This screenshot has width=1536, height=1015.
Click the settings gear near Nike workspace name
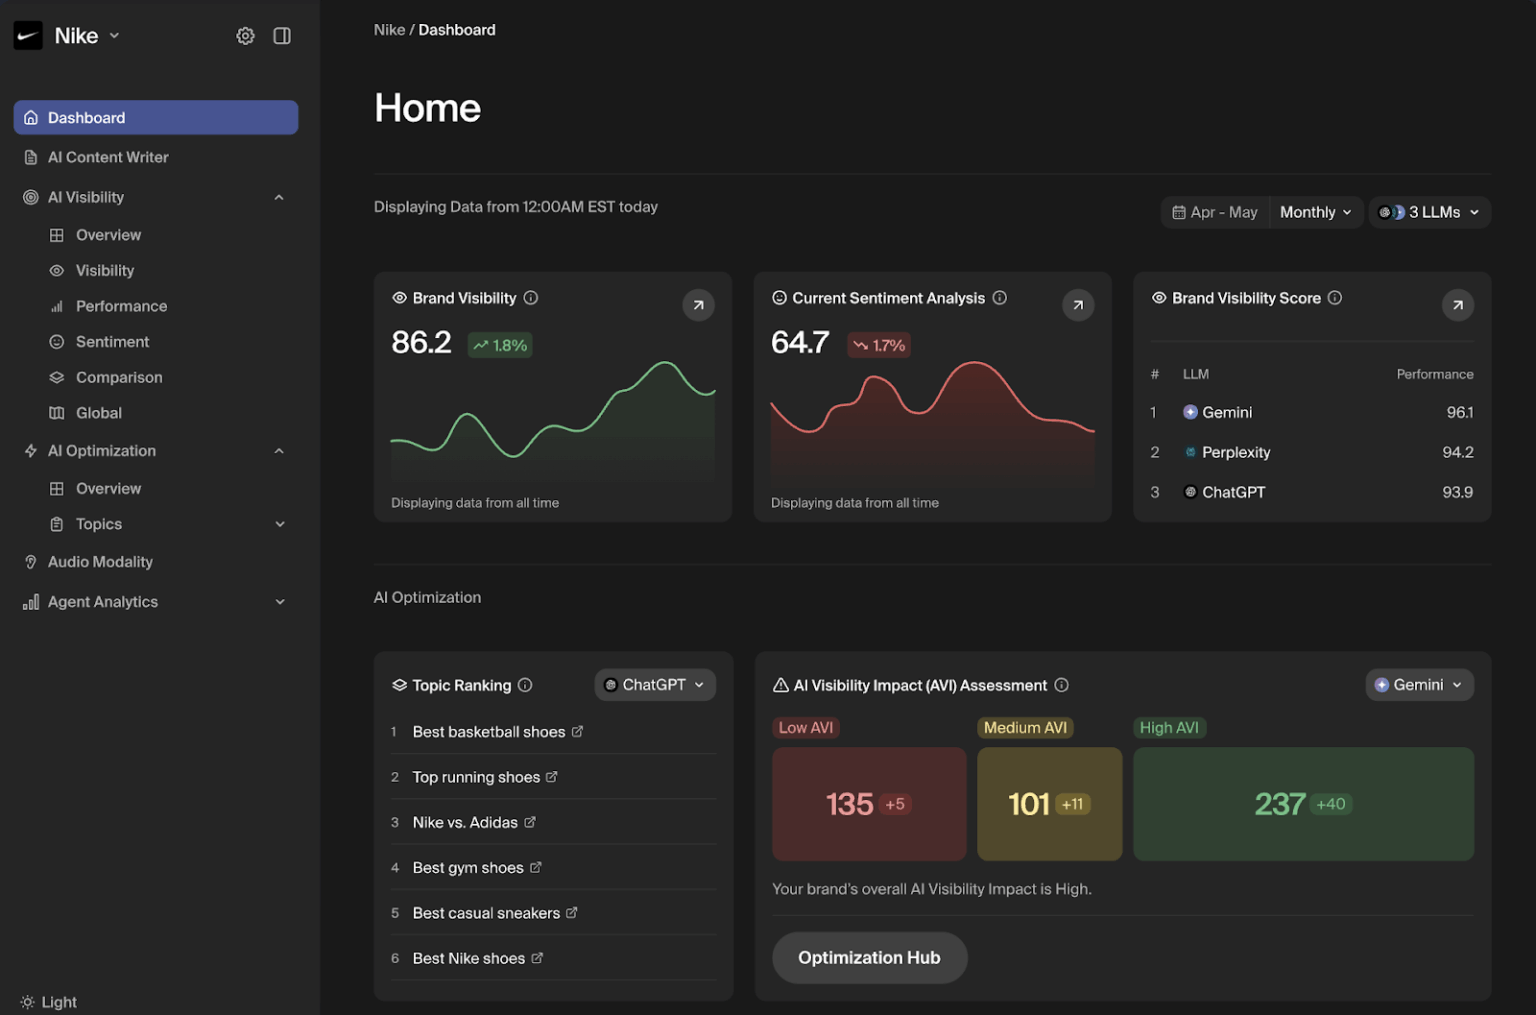245,35
